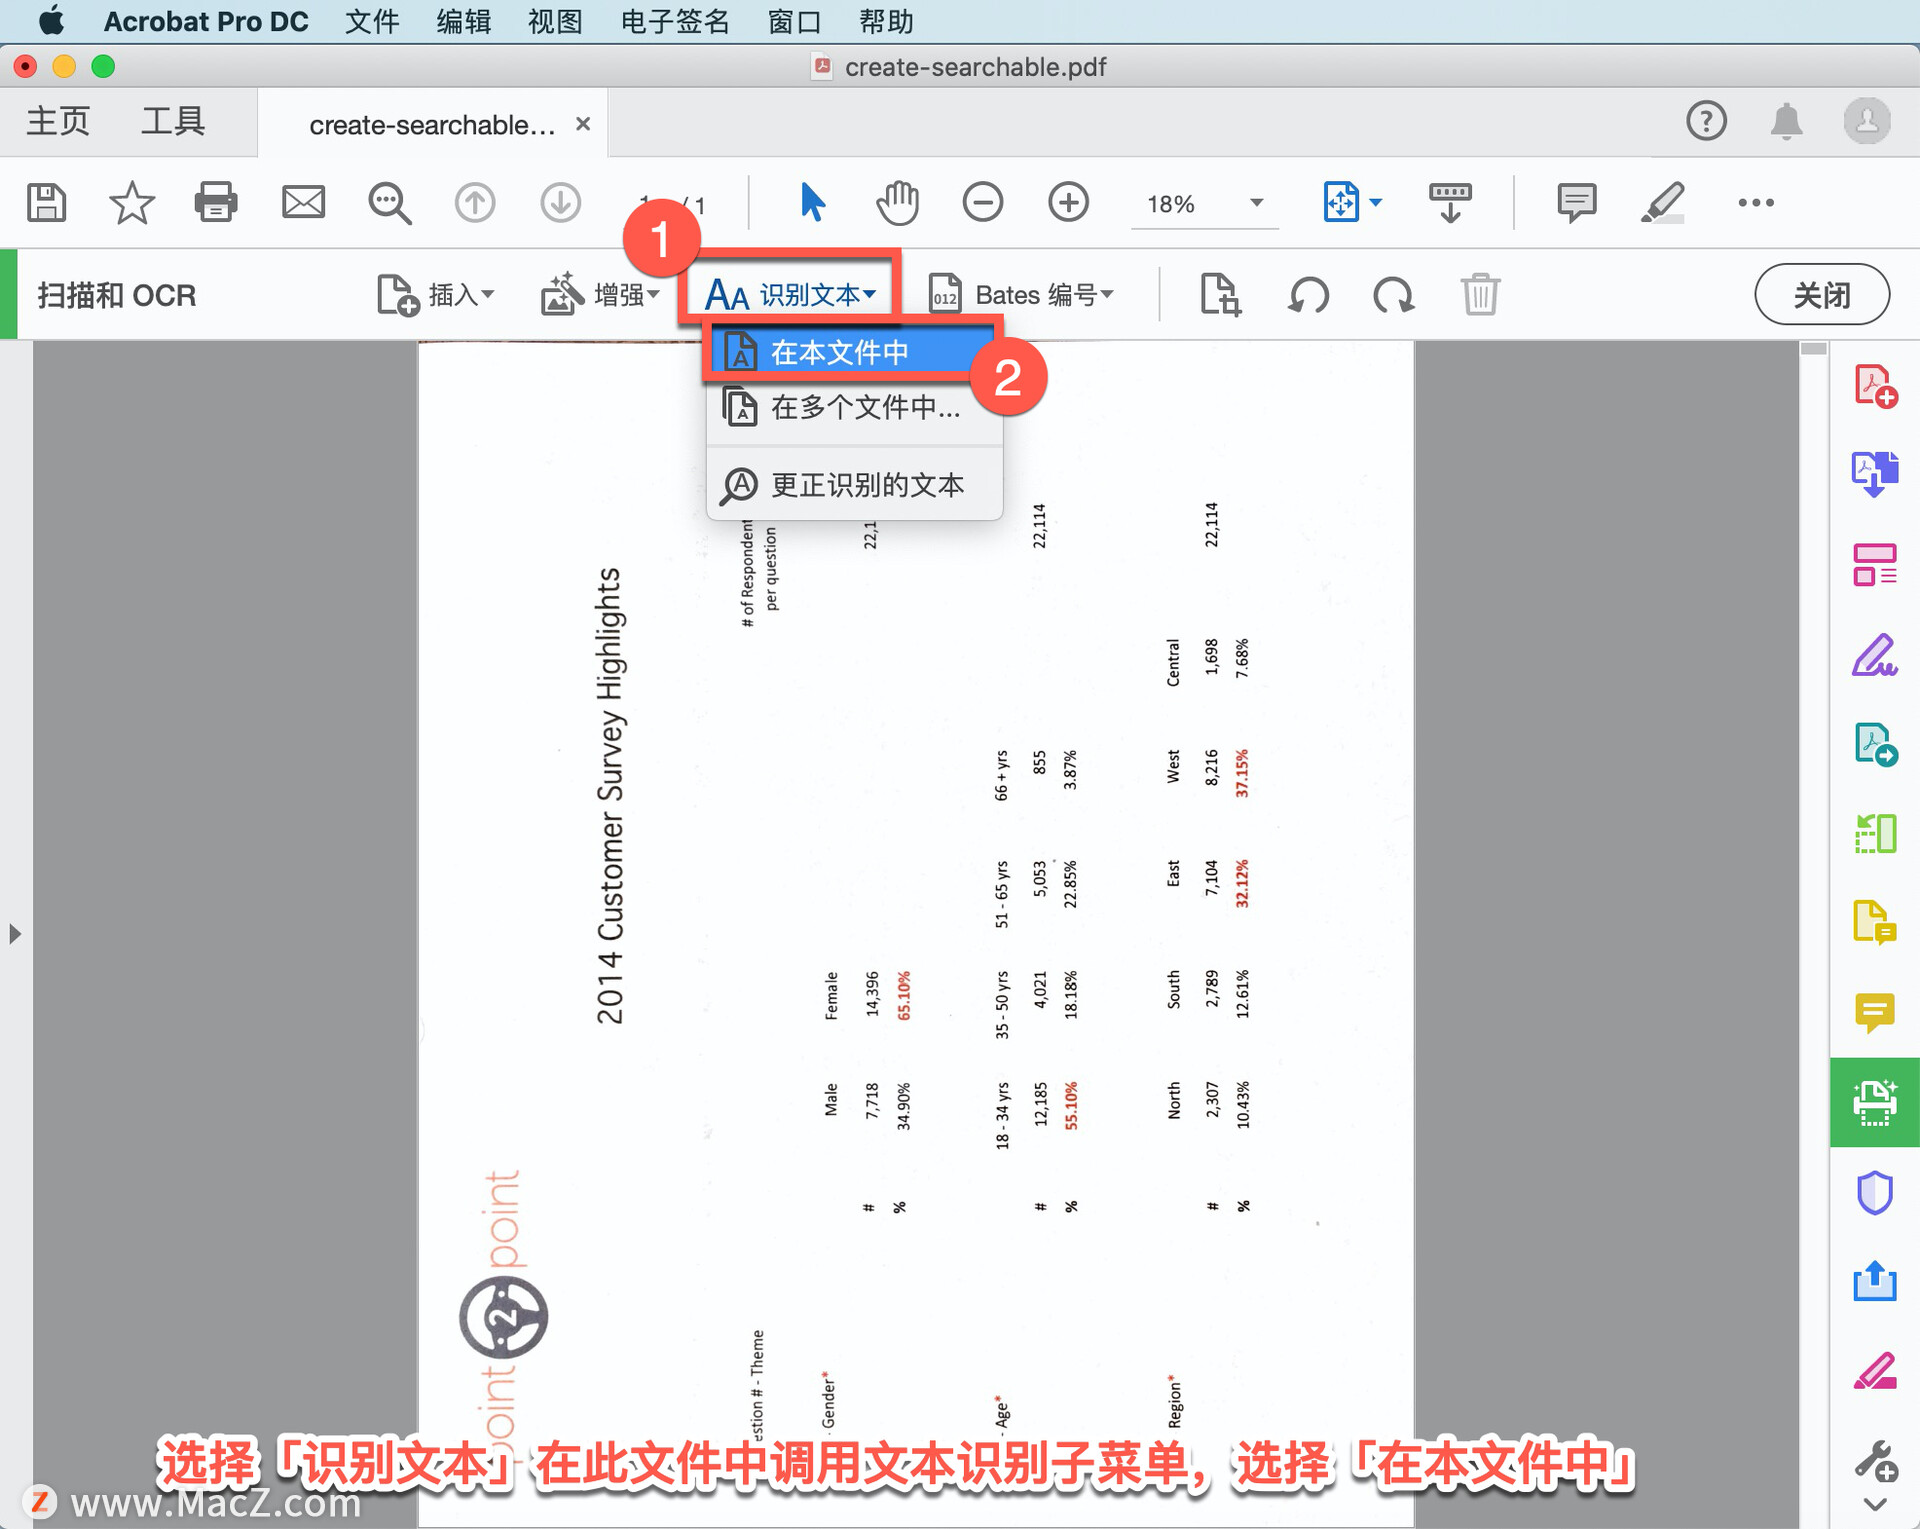
Task: Open the Apple menu
Action: [51, 21]
